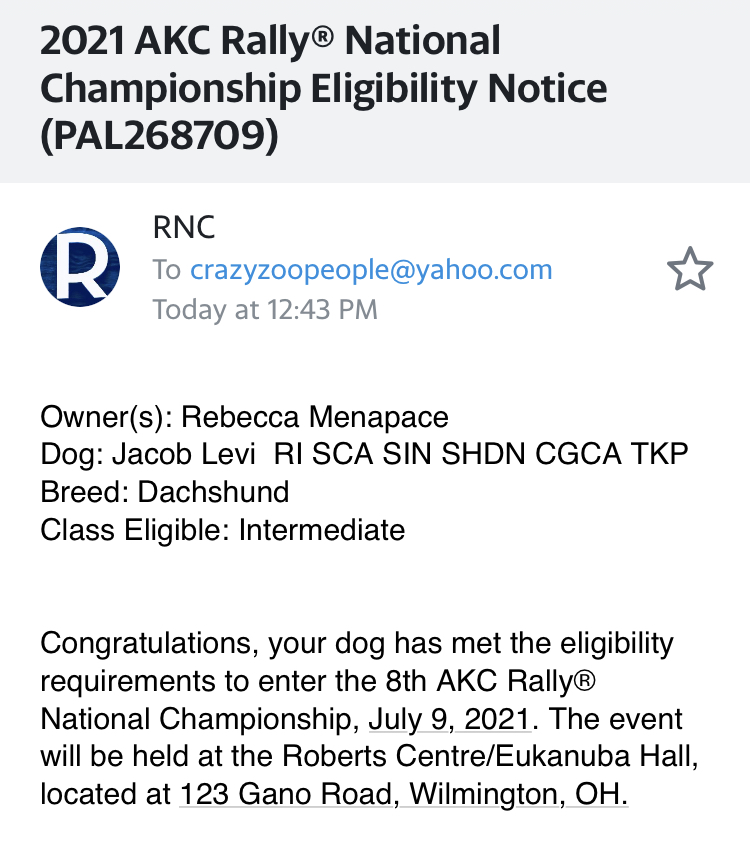
Task: Tap the email subject title
Action: point(322,88)
